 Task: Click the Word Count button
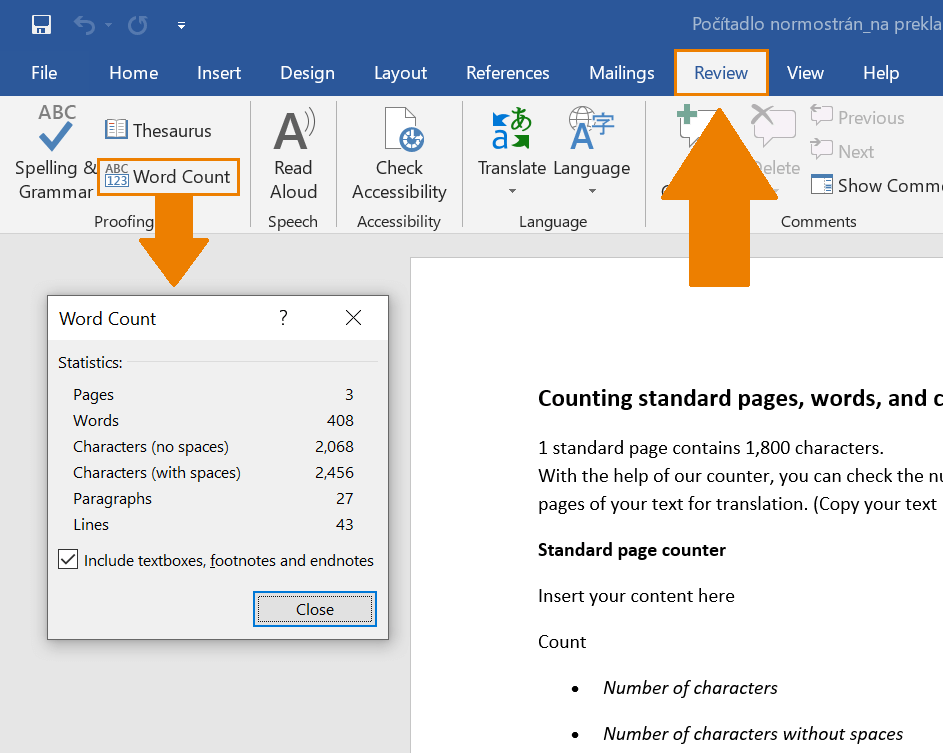tap(168, 177)
